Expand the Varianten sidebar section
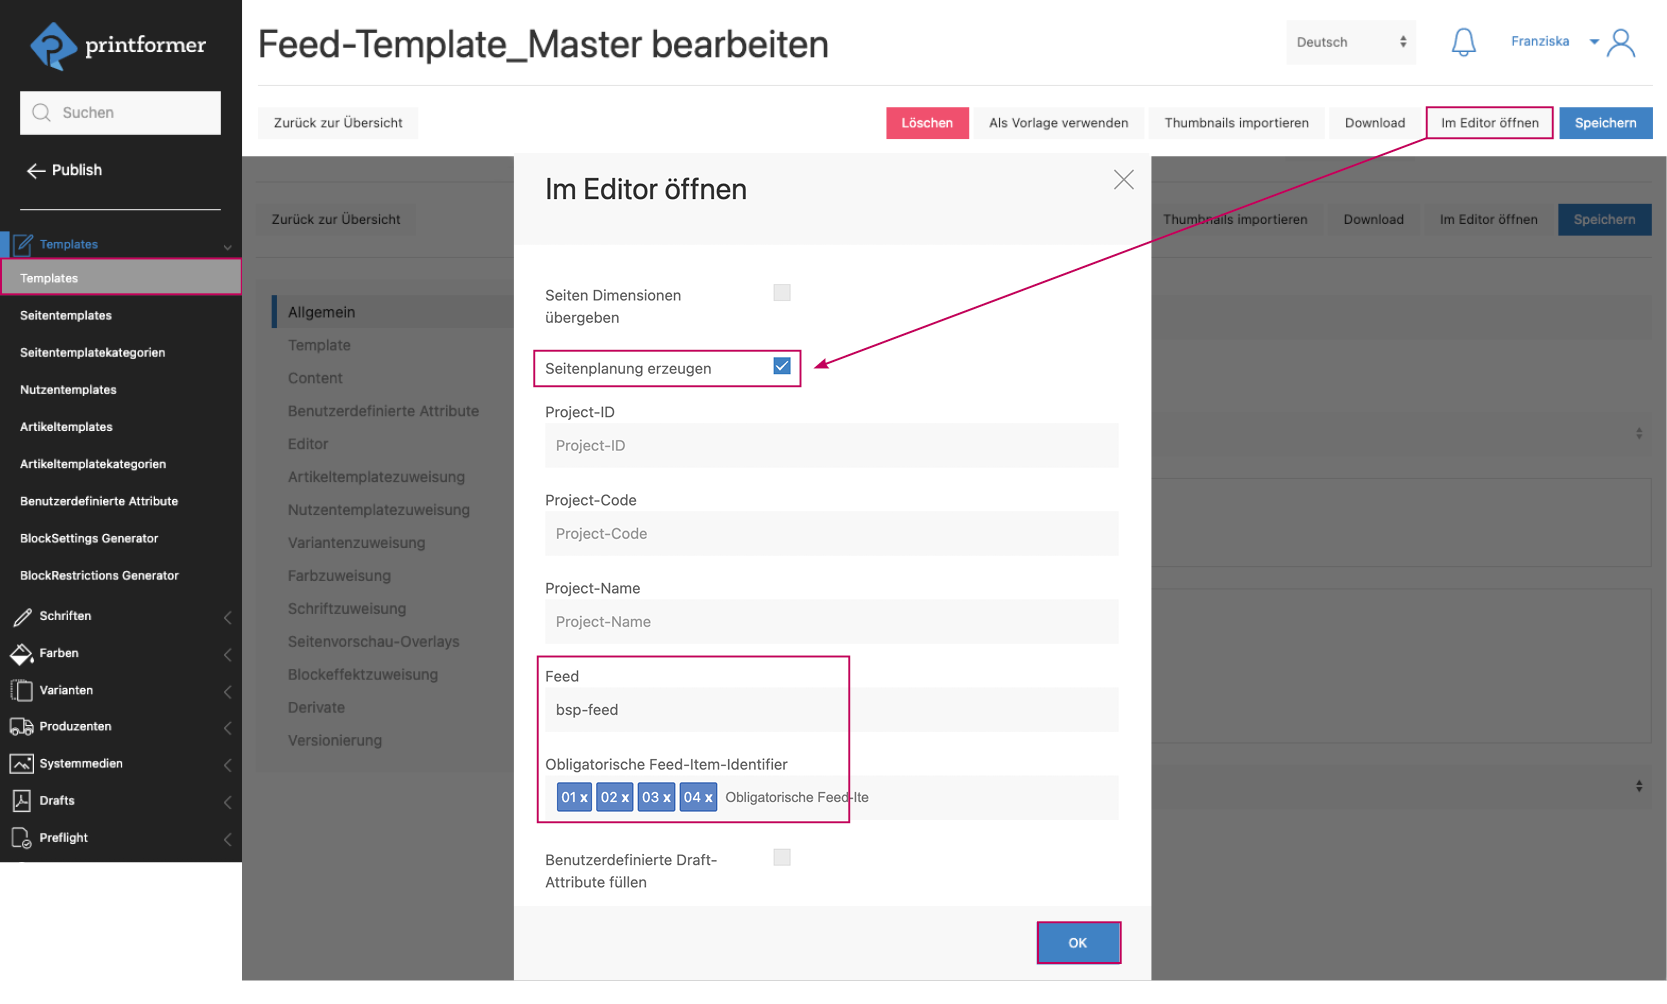 click(227, 691)
